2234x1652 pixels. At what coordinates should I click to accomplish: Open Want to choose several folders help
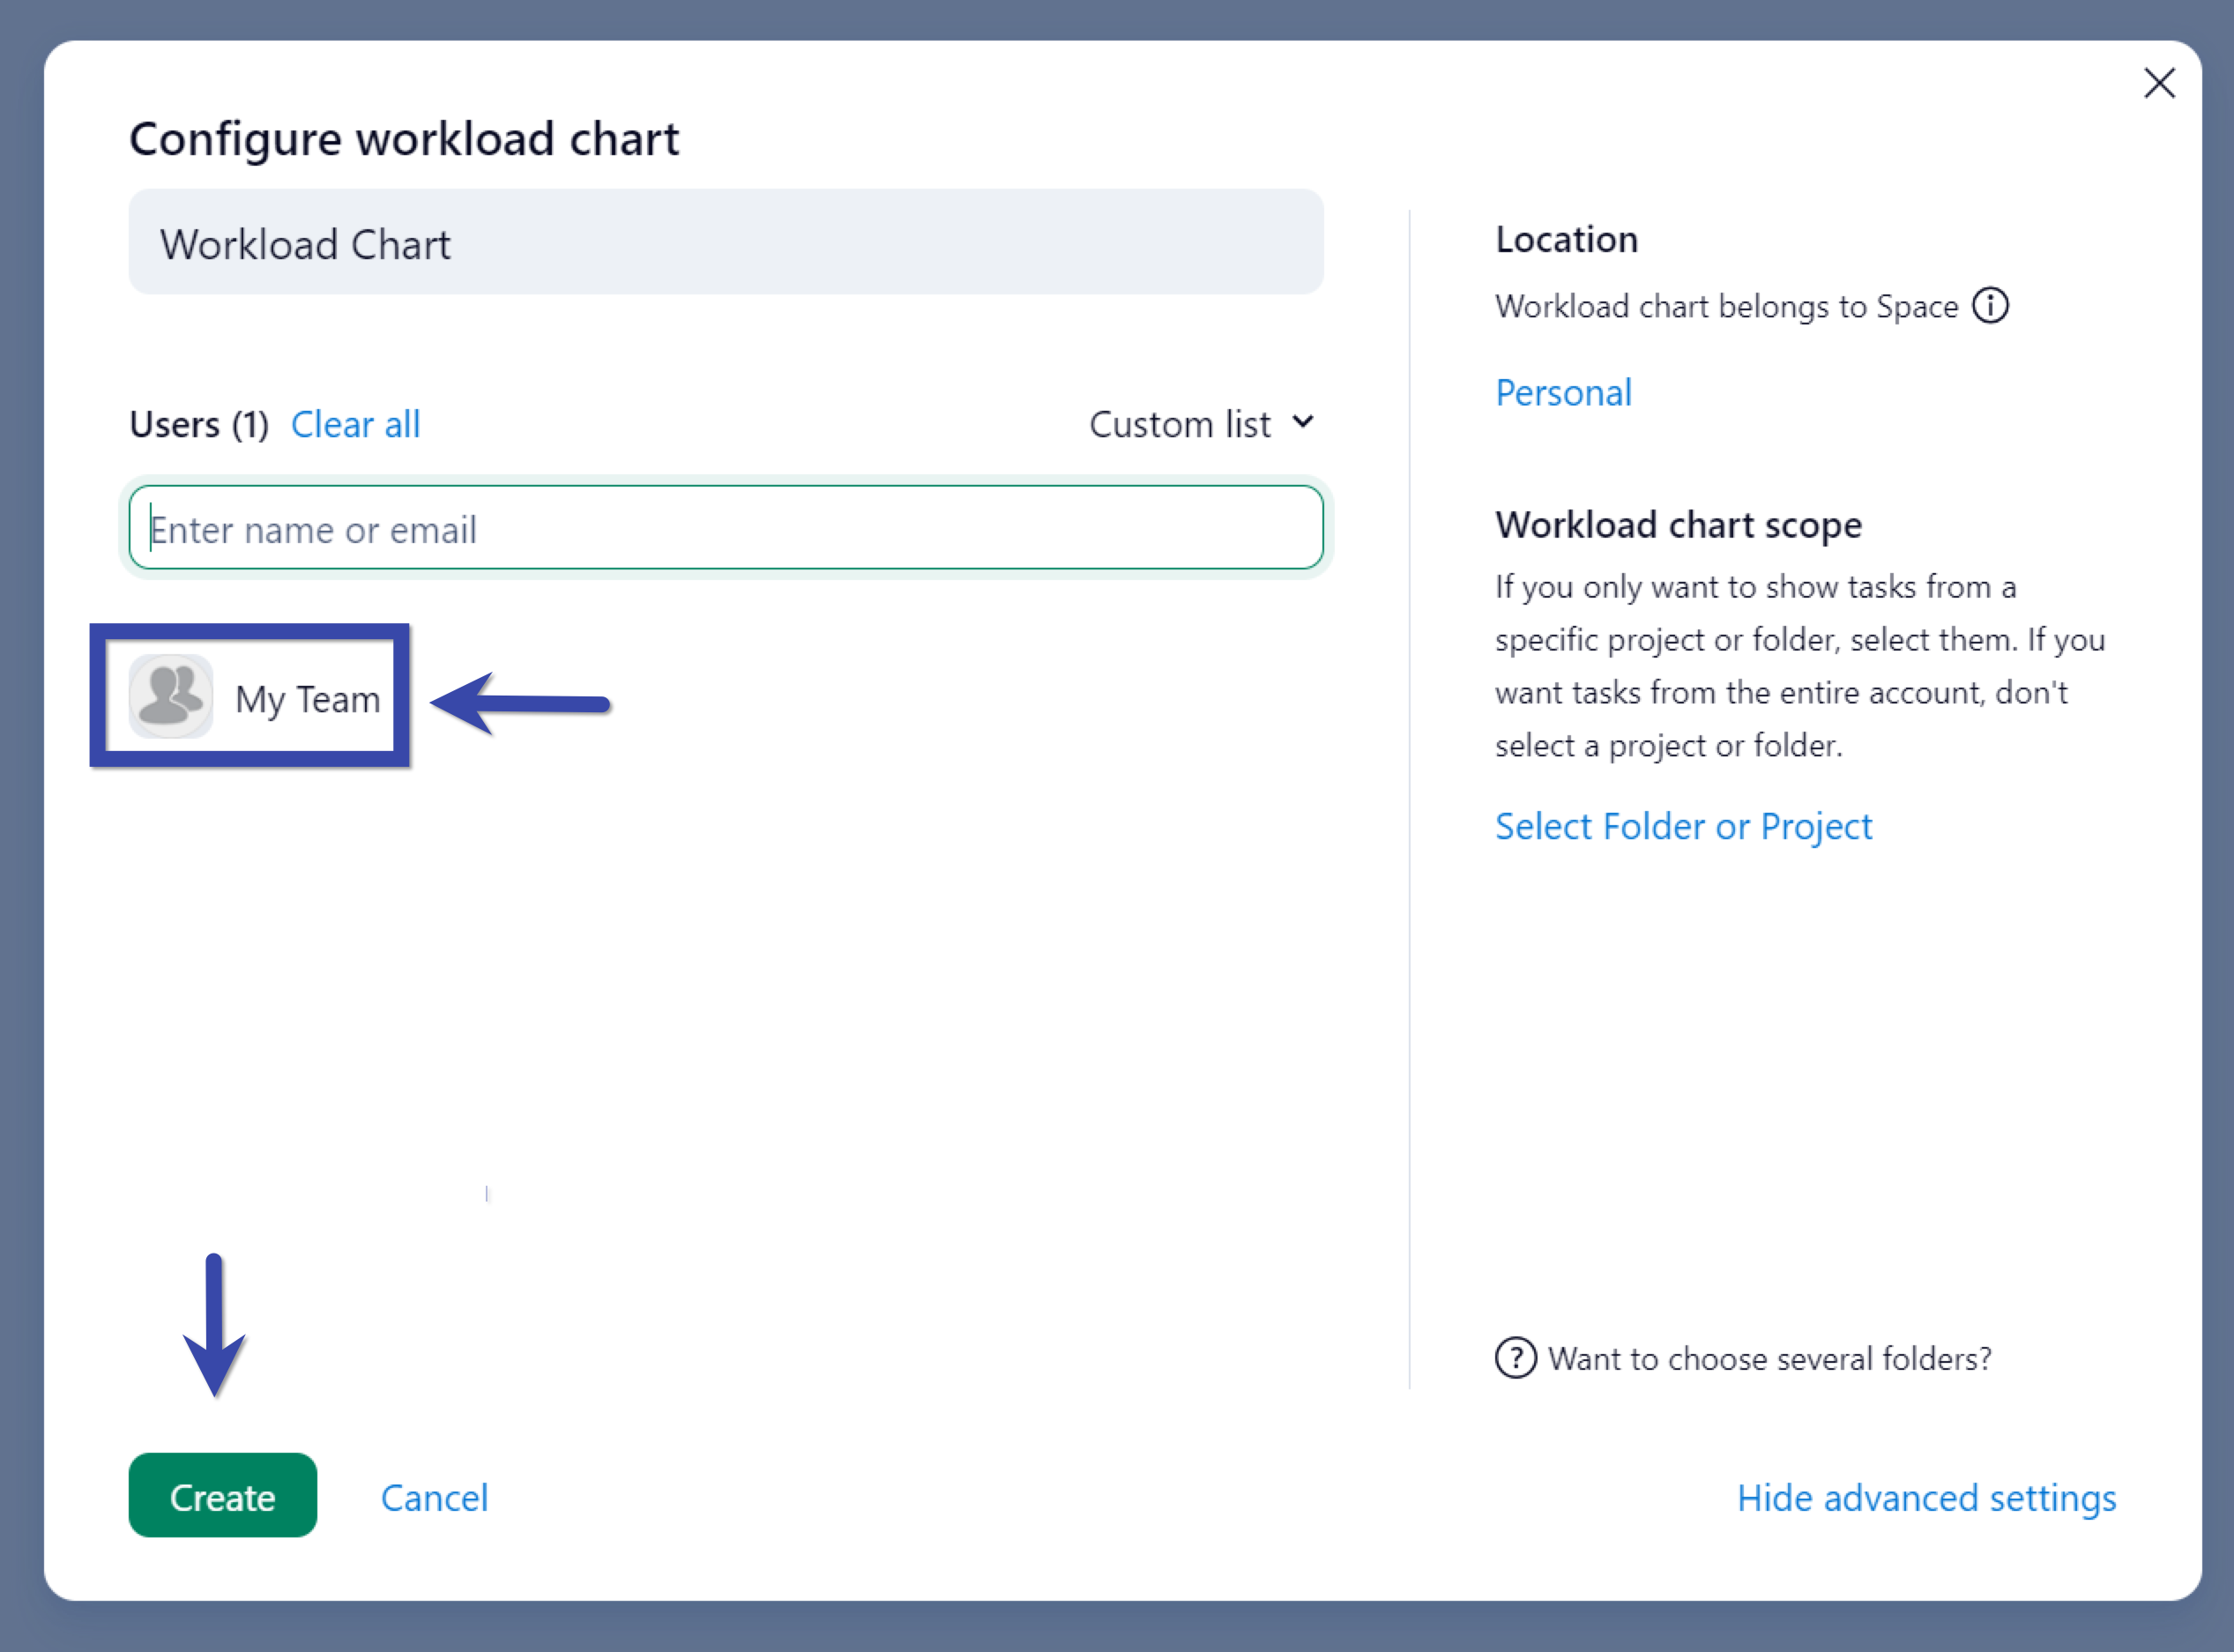(x=1769, y=1358)
